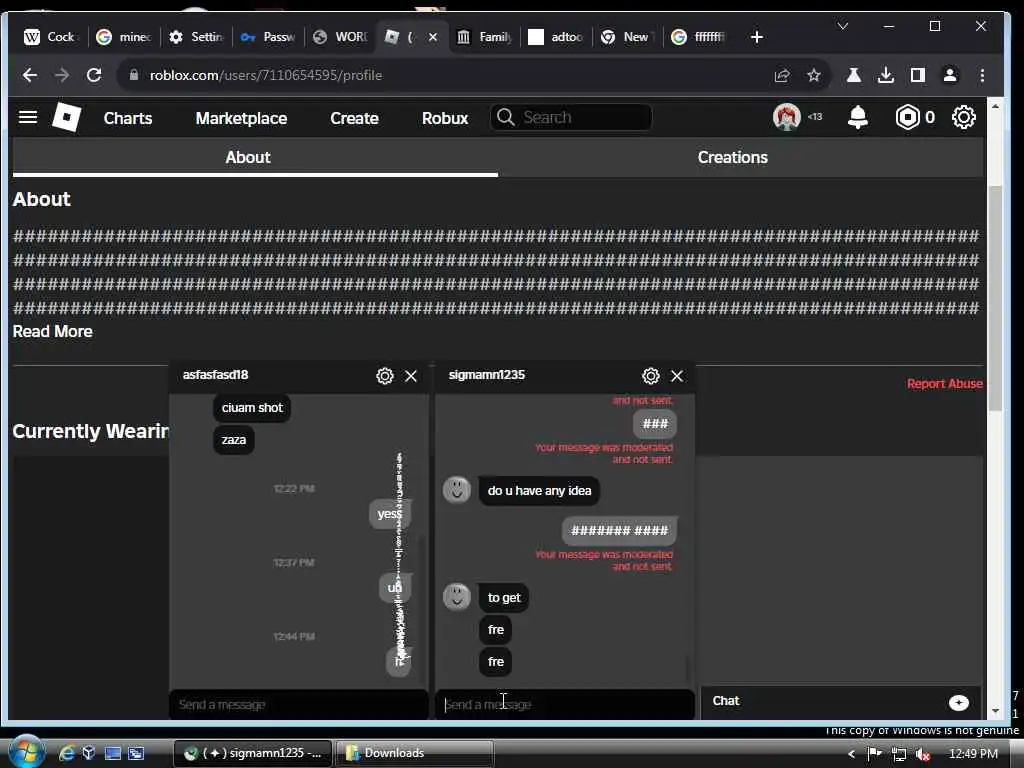
Task: Open the Create menu item
Action: pyautogui.click(x=354, y=118)
